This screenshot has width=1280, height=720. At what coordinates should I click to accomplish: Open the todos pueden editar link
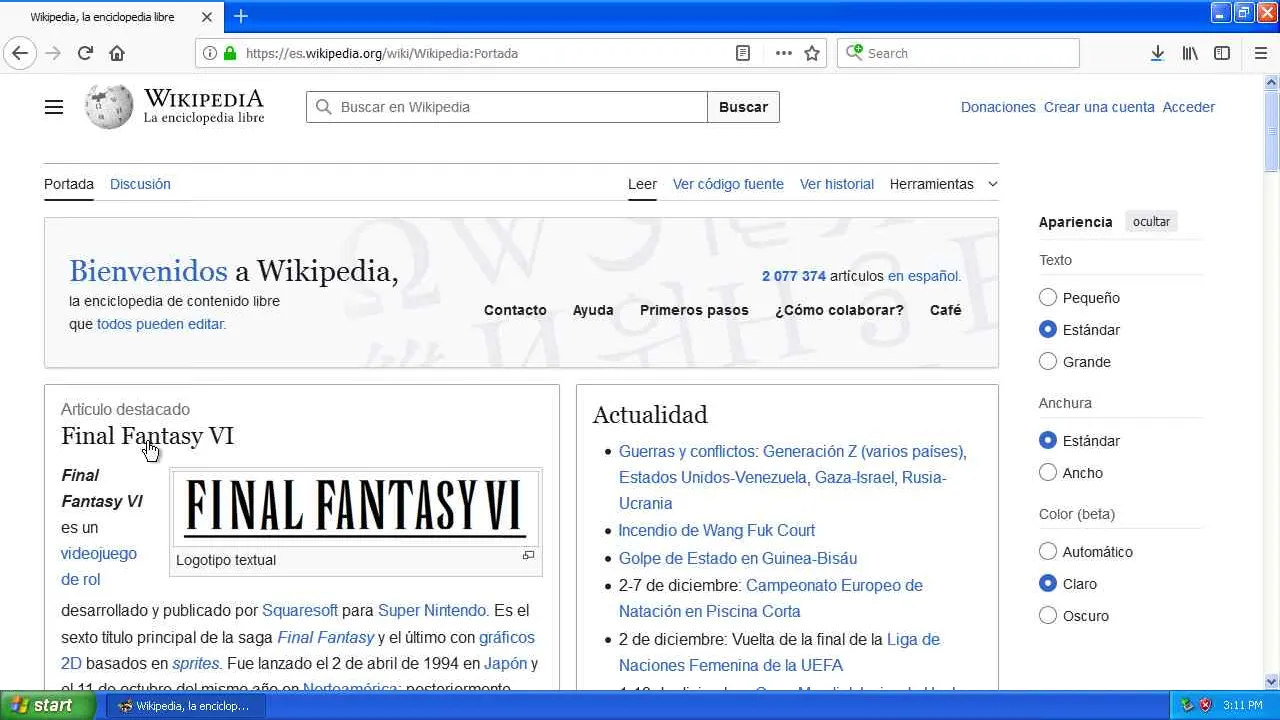[161, 324]
